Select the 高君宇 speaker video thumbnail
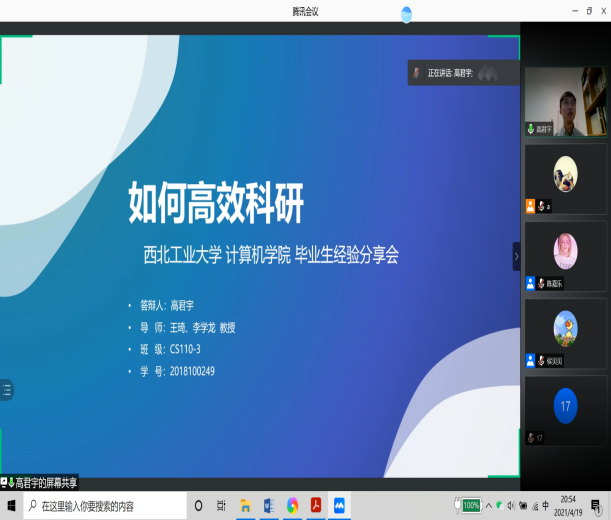The image size is (611, 520). 565,101
